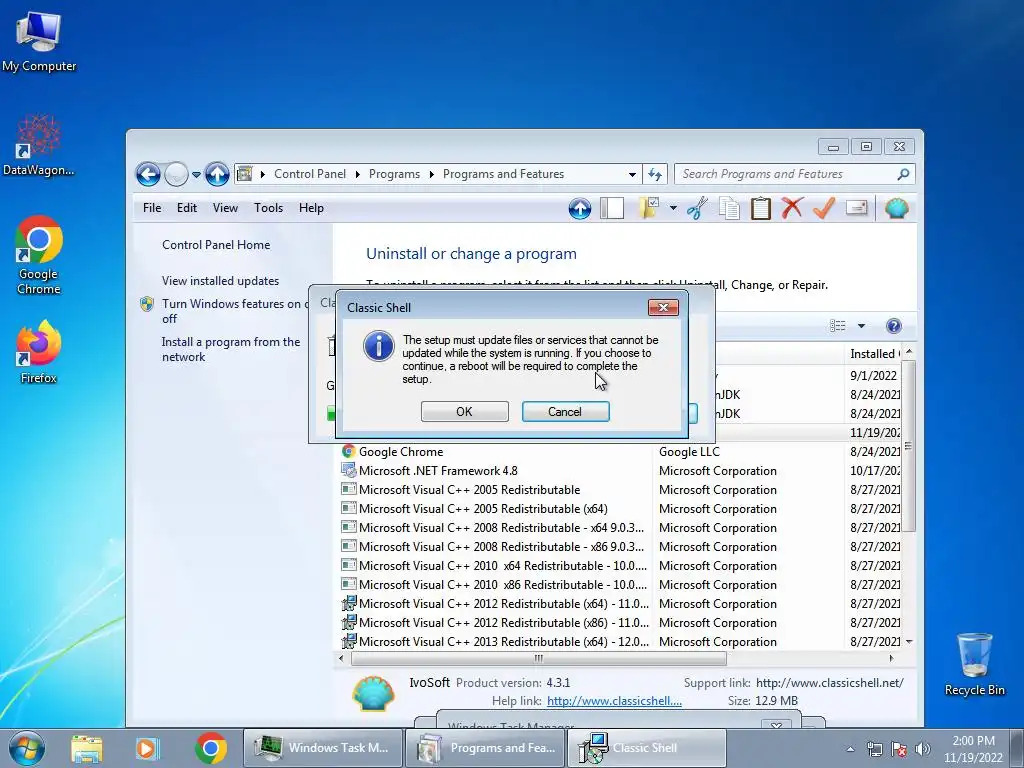This screenshot has height=768, width=1024.
Task: Open Windows Media Player taskbar icon
Action: (x=147, y=748)
